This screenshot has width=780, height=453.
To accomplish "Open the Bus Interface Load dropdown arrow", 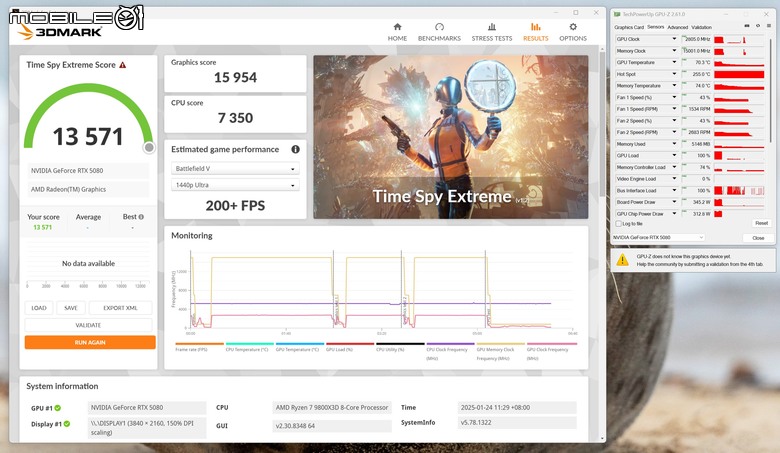I will click(674, 190).
